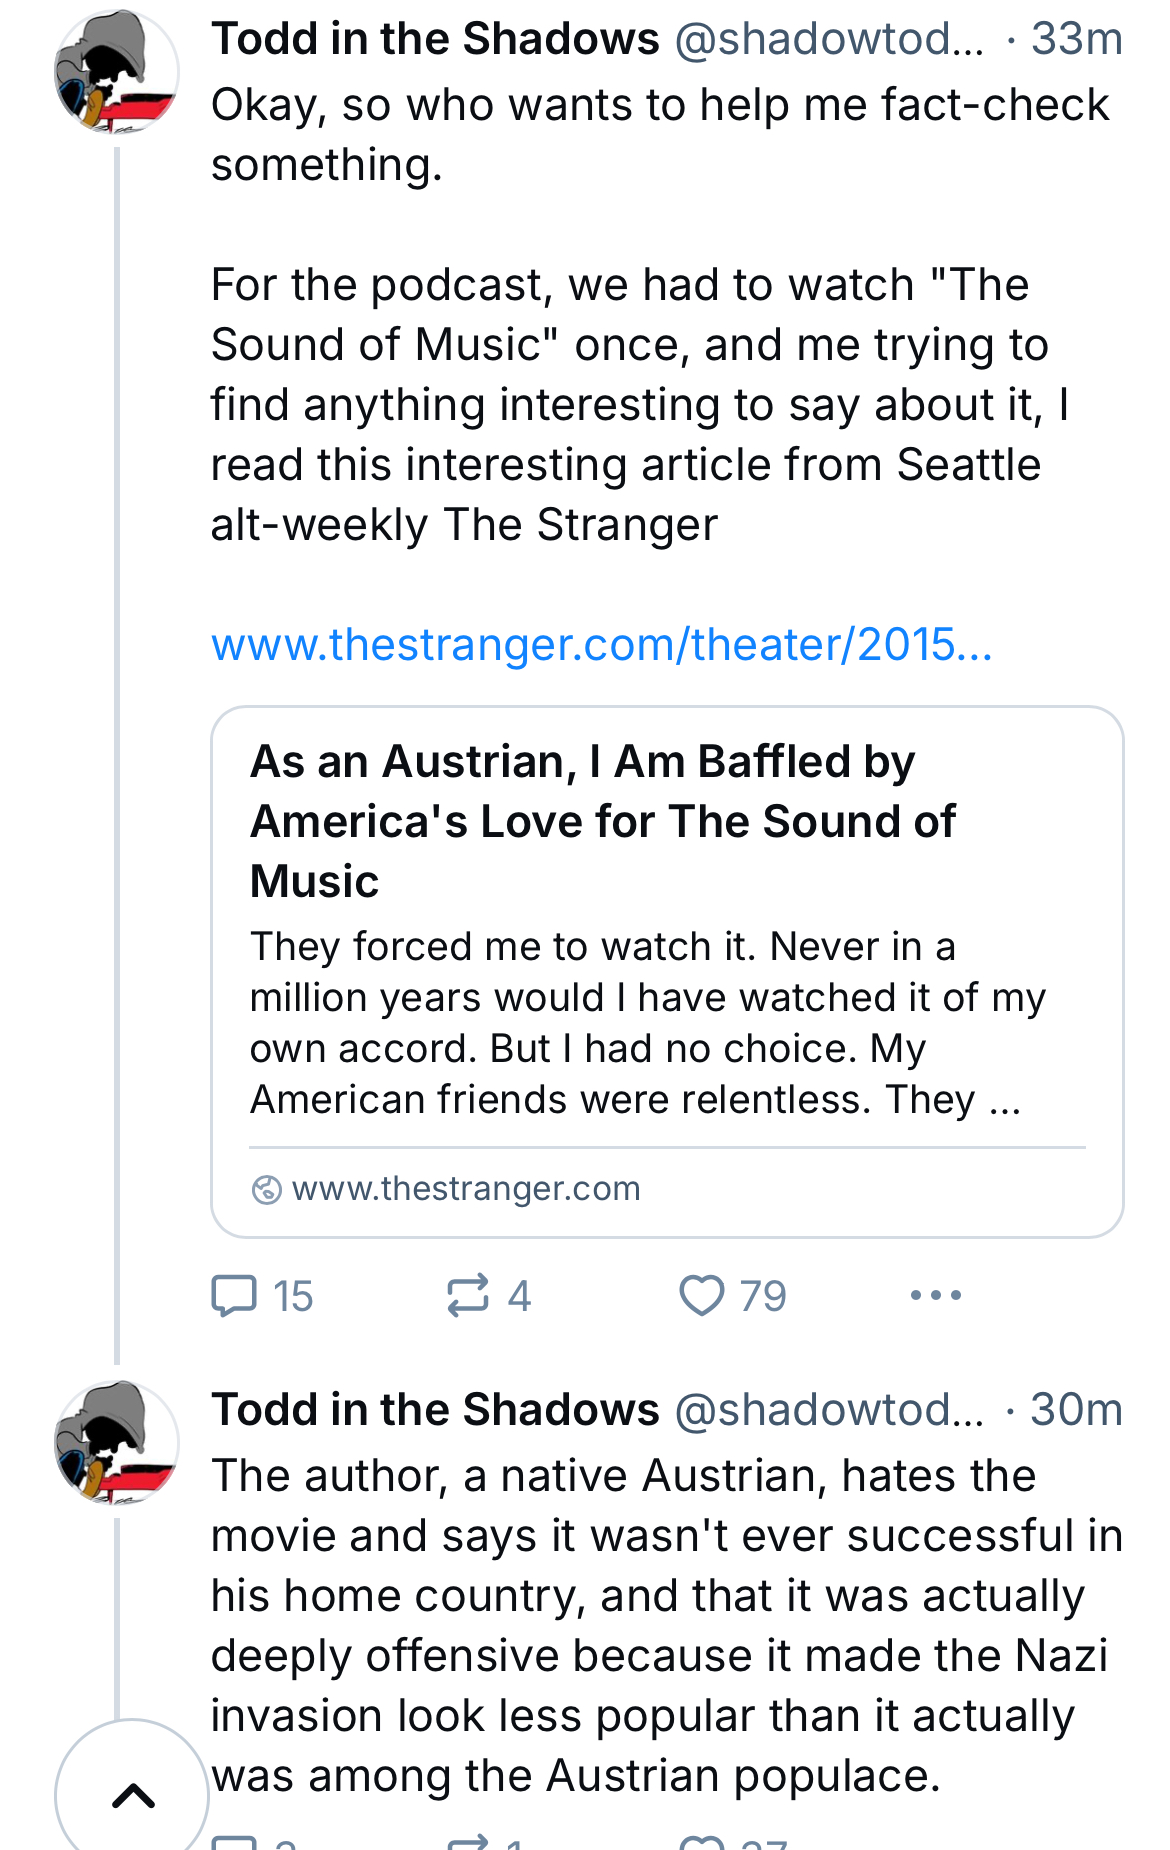Open the author name Todd in the Shadows on first post
This screenshot has width=1170, height=1850.
pos(435,39)
